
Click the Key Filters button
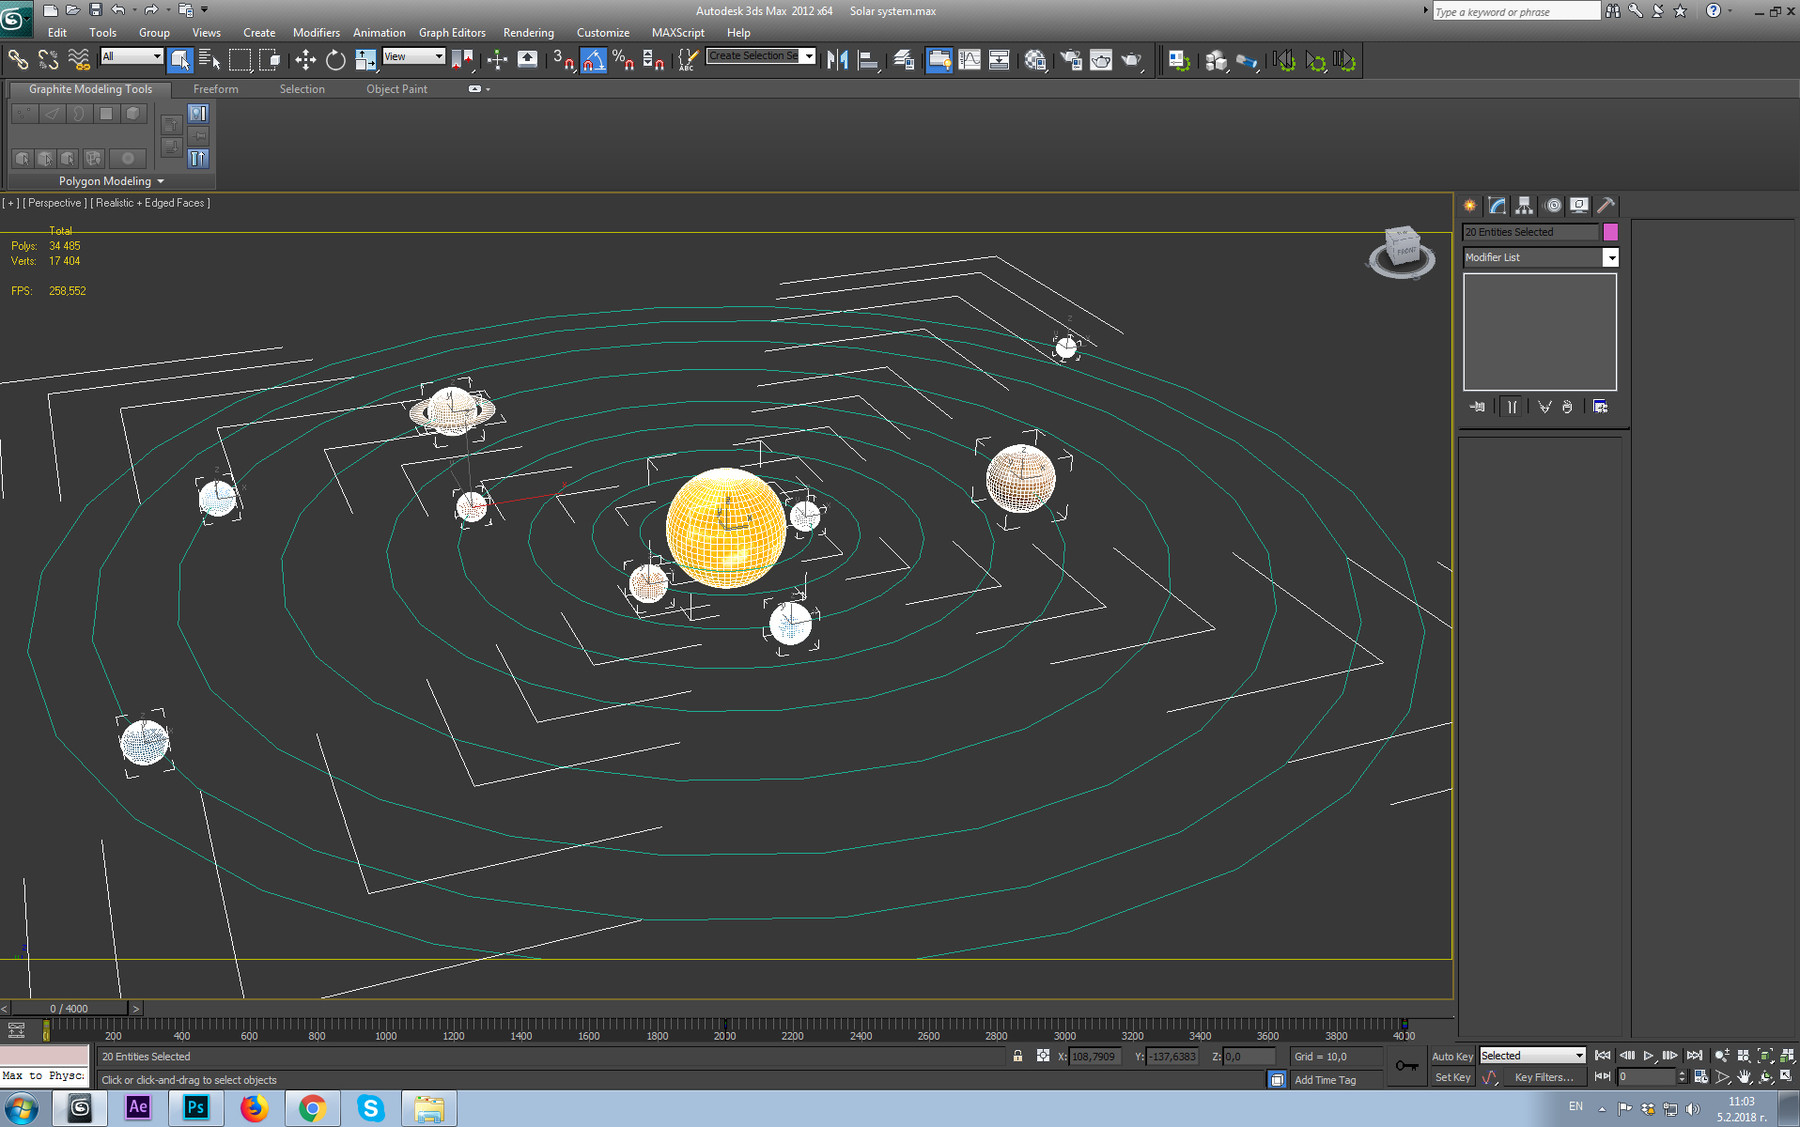point(1543,1077)
